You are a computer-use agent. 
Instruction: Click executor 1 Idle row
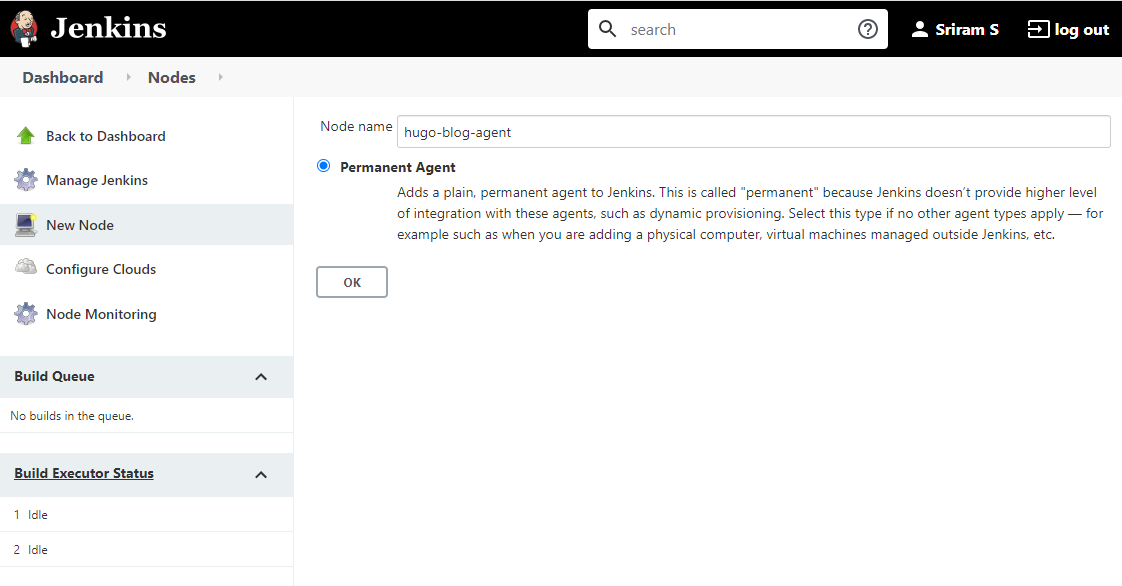click(147, 514)
